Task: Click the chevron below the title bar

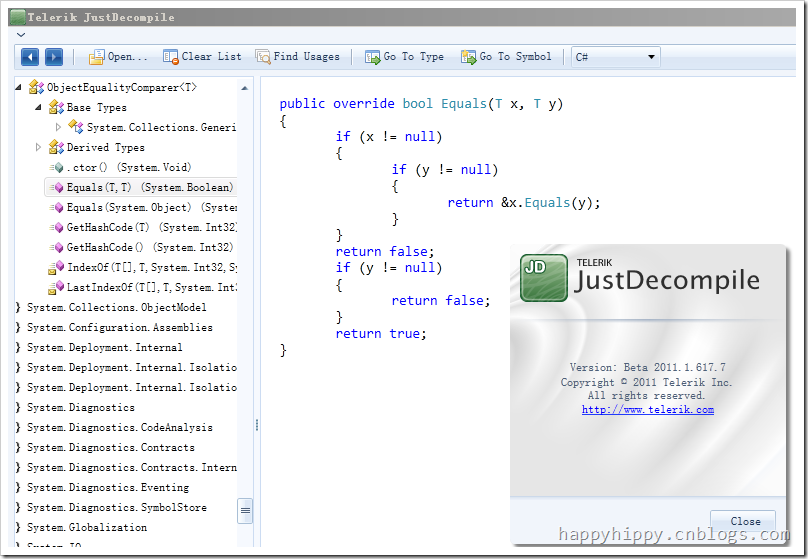Action: coord(21,35)
